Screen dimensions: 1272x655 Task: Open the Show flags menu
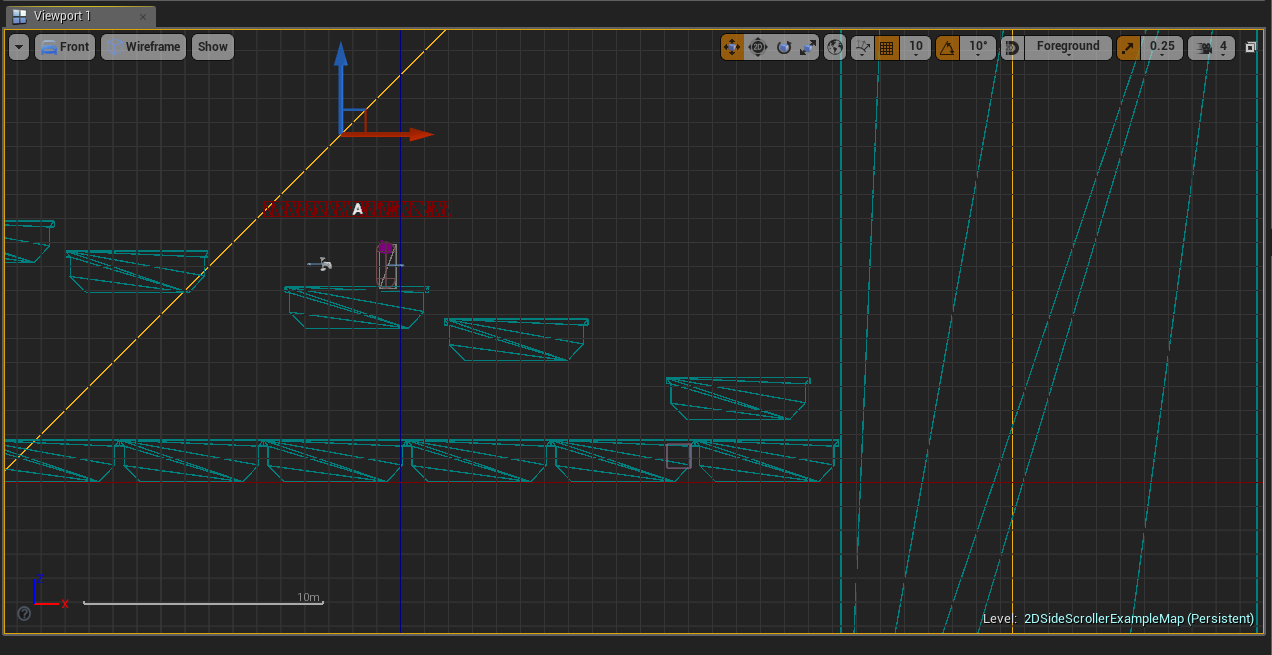tap(212, 46)
